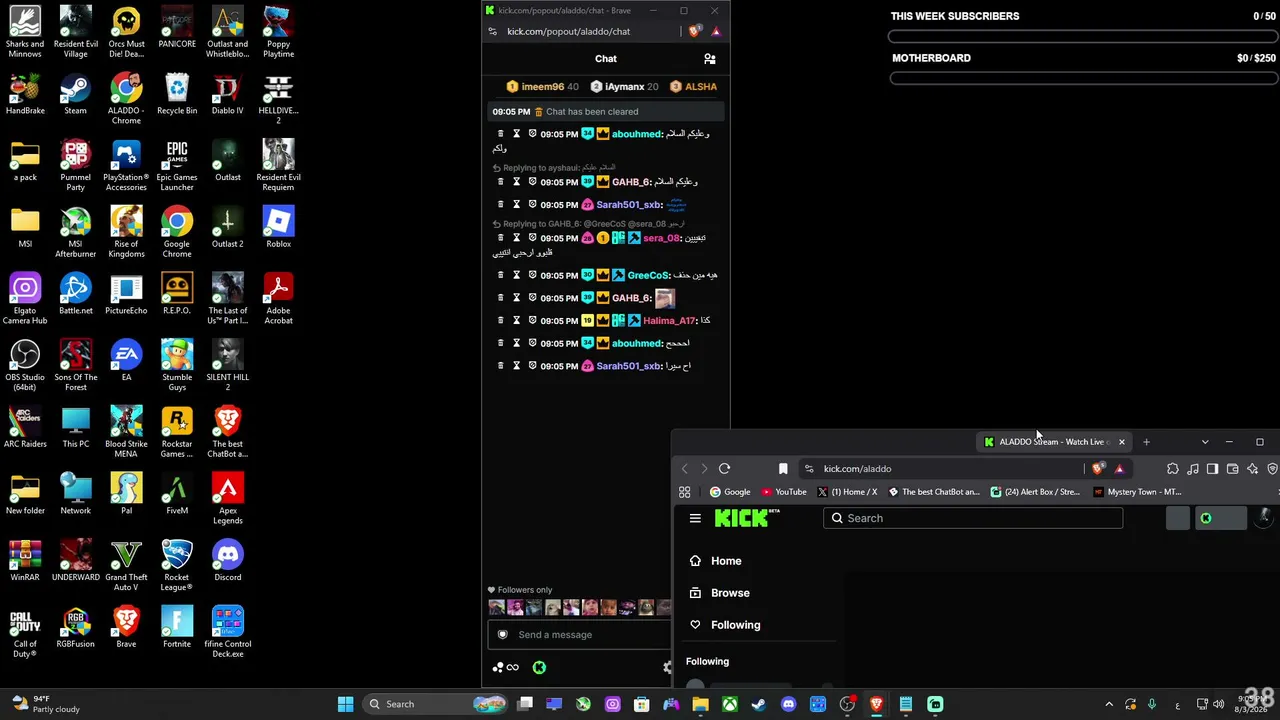The width and height of the screenshot is (1280, 720).
Task: Select the Elgato Camera Hub desktop icon
Action: pyautogui.click(x=25, y=299)
